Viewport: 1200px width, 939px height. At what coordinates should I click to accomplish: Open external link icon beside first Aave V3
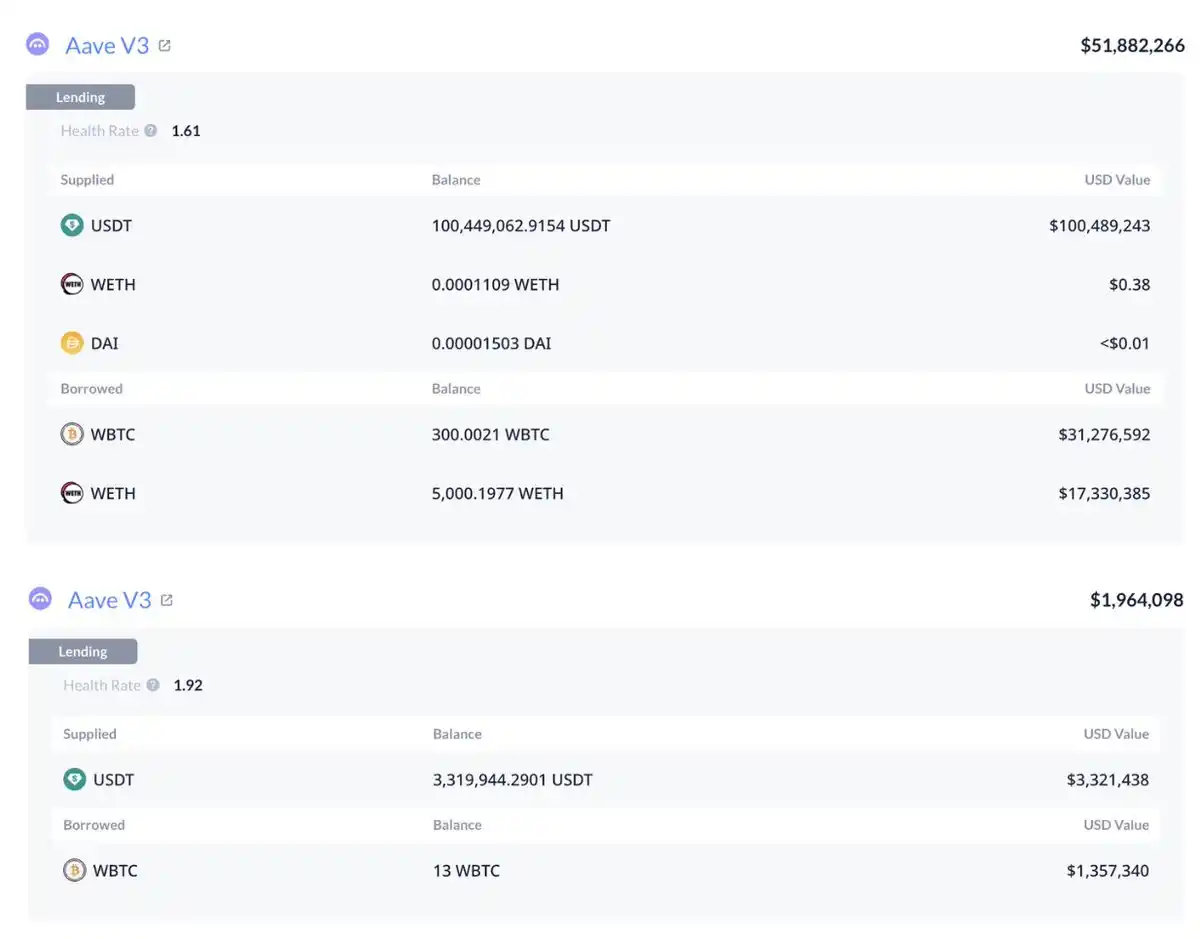tap(165, 45)
